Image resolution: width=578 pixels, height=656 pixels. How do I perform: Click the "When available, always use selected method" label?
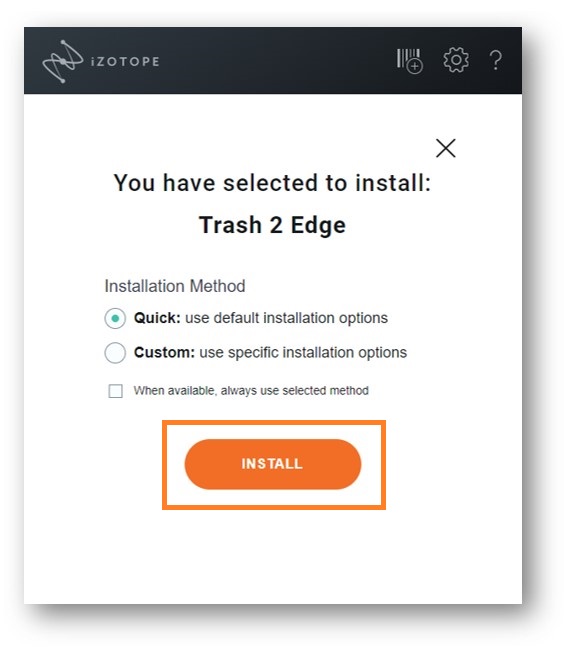pos(251,391)
